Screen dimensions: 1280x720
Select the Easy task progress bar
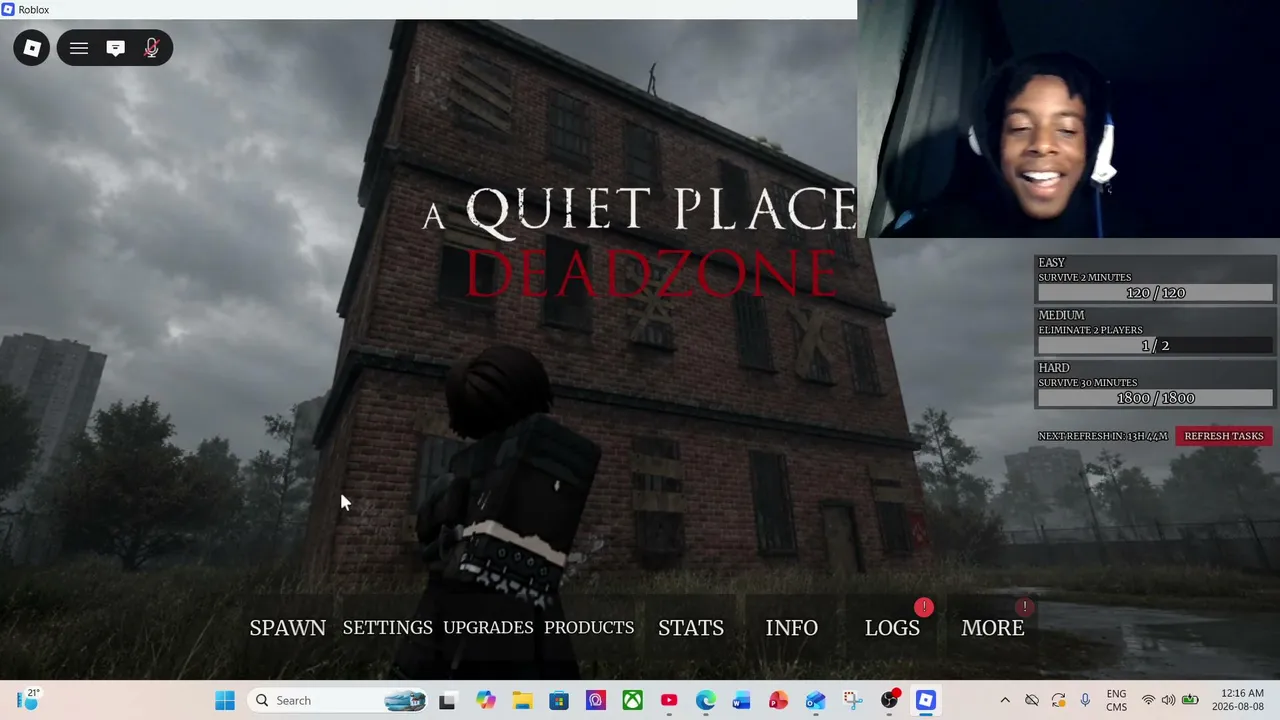pyautogui.click(x=1156, y=293)
